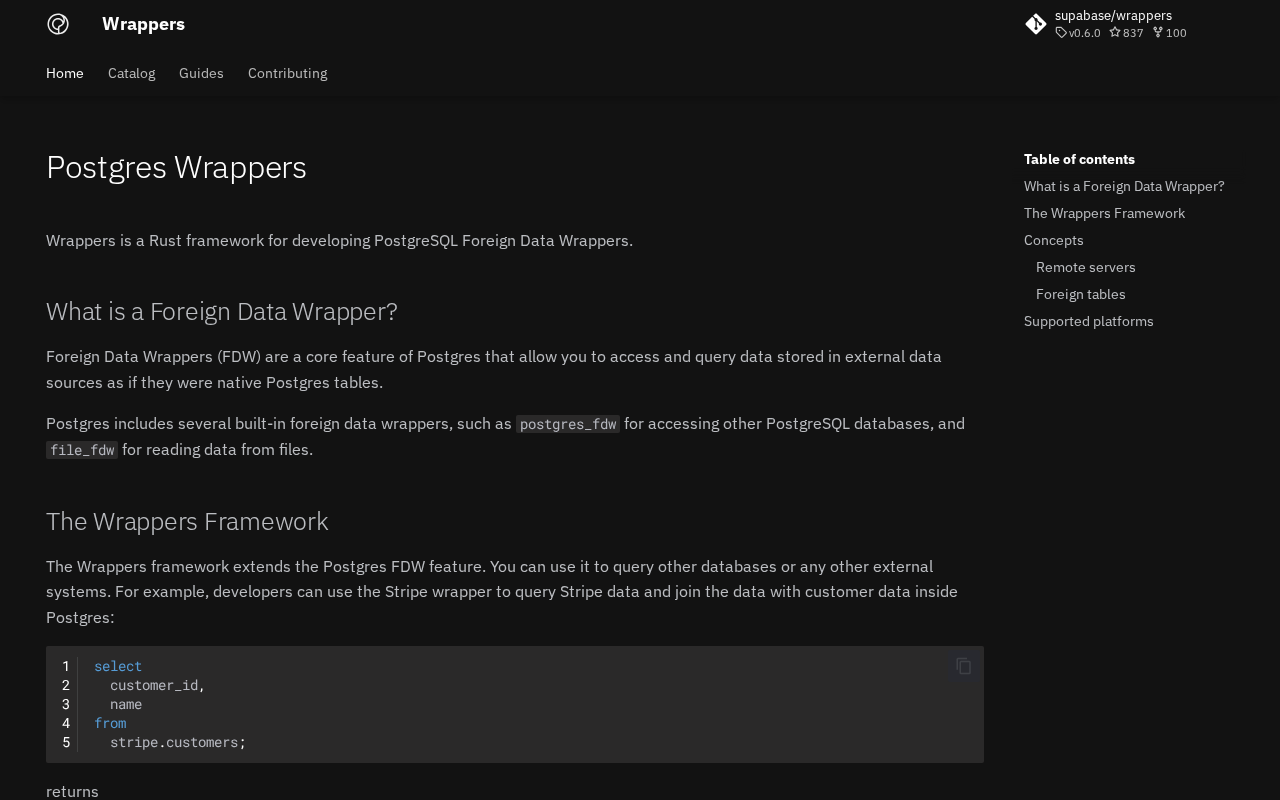1280x800 pixels.
Task: Open the Guides tab
Action: [201, 73]
